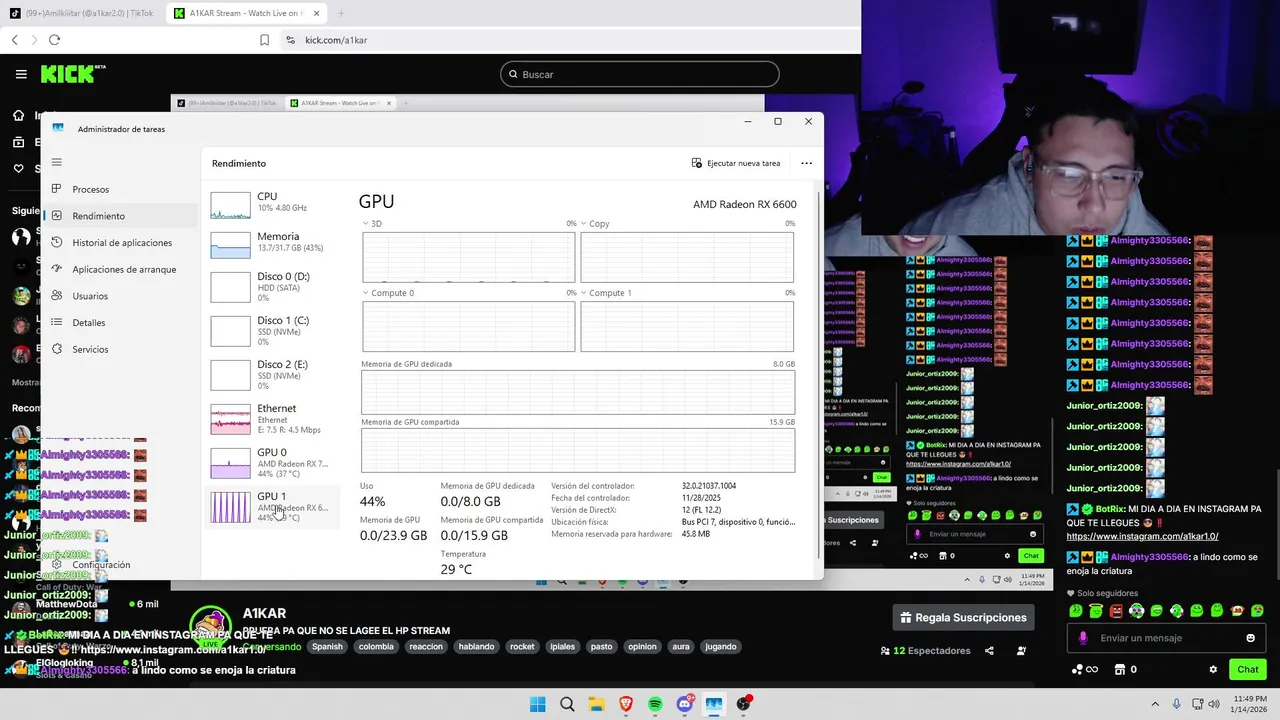Image resolution: width=1280 pixels, height=720 pixels.
Task: Reload the kick.com page
Action: click(54, 40)
